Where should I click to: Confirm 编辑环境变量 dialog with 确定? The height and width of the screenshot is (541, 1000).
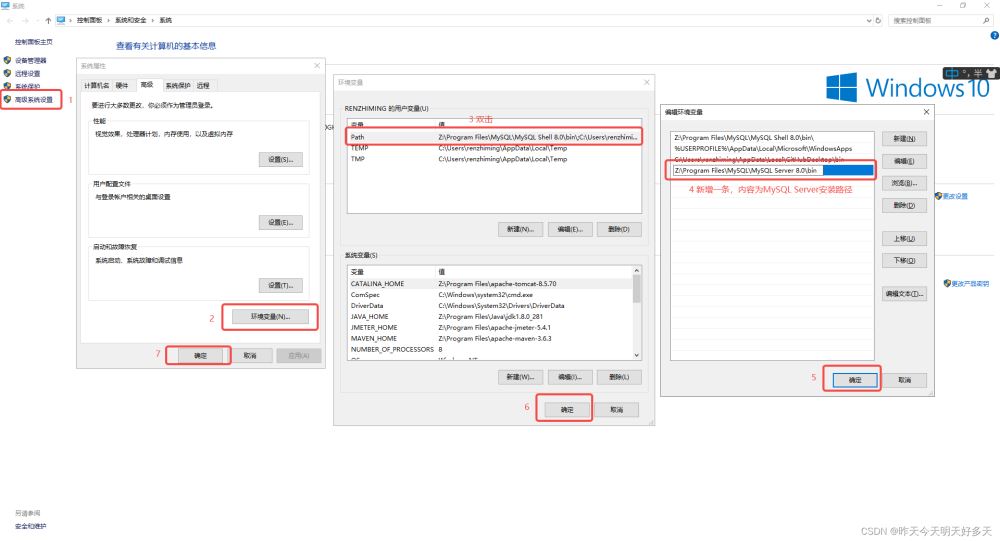coord(855,380)
